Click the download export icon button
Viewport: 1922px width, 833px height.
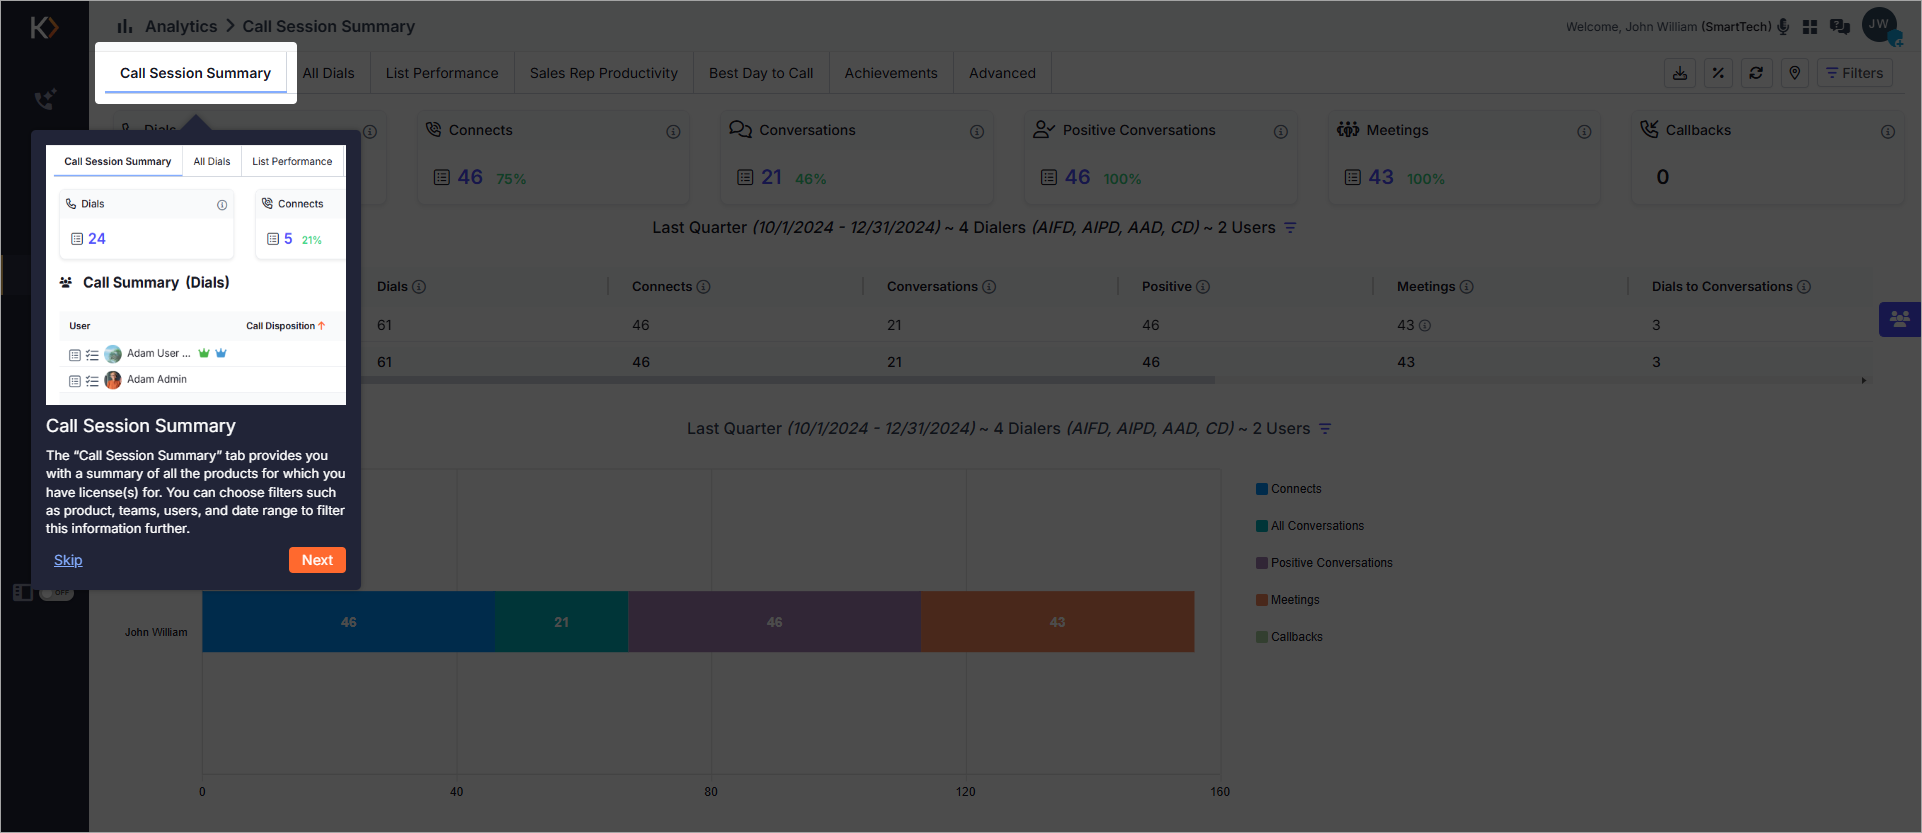1680,73
